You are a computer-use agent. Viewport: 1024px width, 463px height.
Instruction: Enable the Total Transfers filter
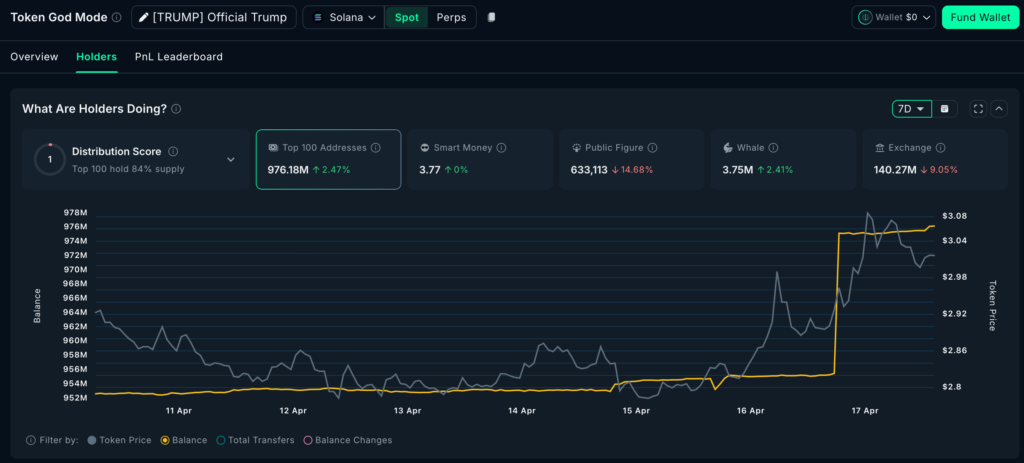click(x=221, y=440)
